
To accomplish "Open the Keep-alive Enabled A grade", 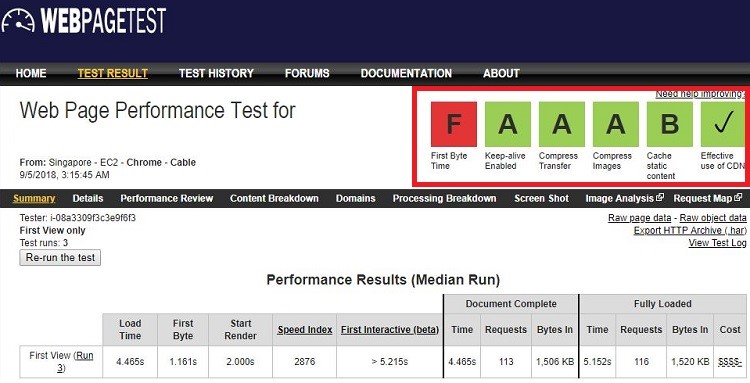I will click(508, 124).
